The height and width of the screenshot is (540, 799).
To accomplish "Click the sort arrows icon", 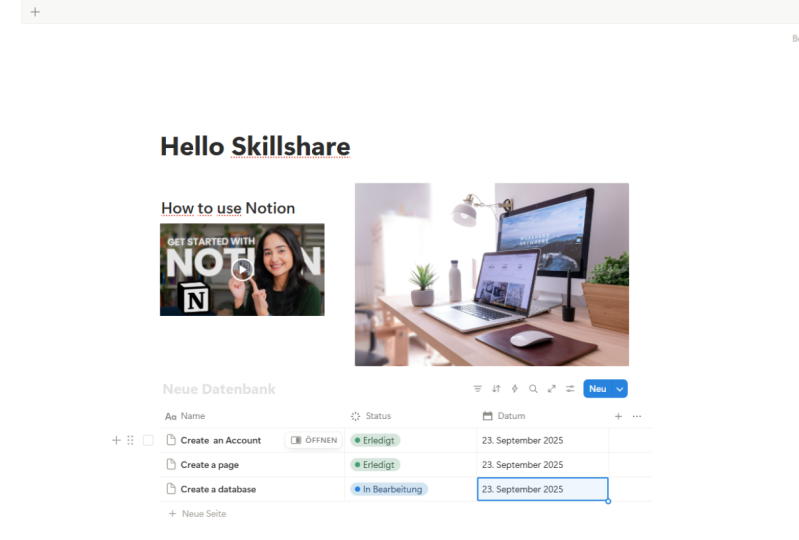I will [x=496, y=389].
